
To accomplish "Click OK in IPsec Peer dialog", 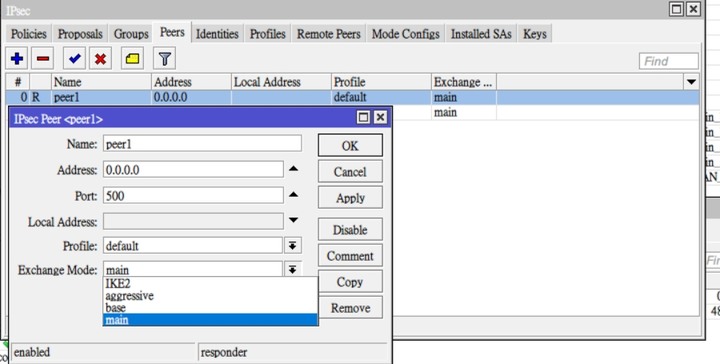I will (350, 146).
